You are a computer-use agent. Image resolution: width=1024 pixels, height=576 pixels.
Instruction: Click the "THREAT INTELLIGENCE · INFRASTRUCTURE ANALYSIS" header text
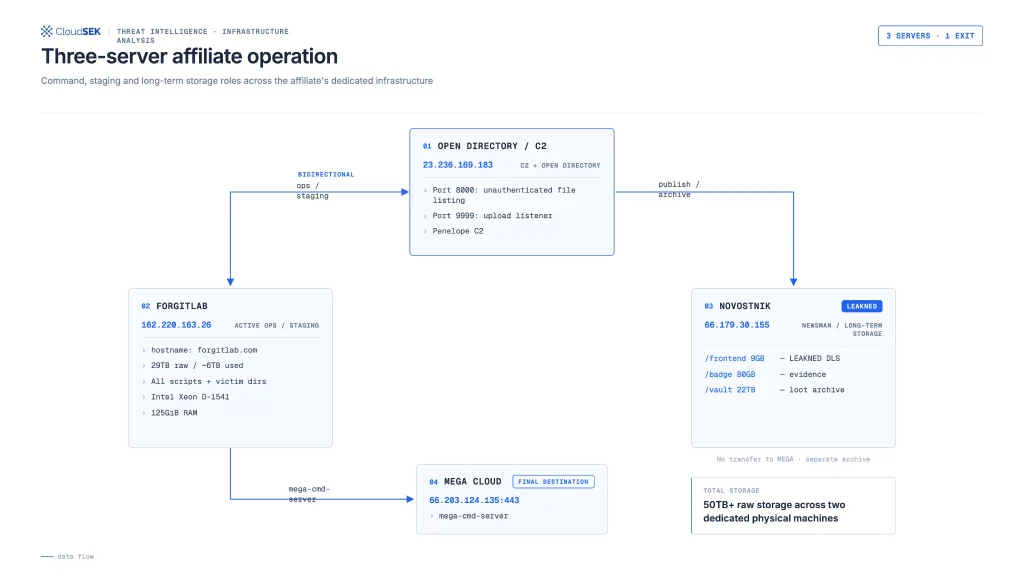202,36
